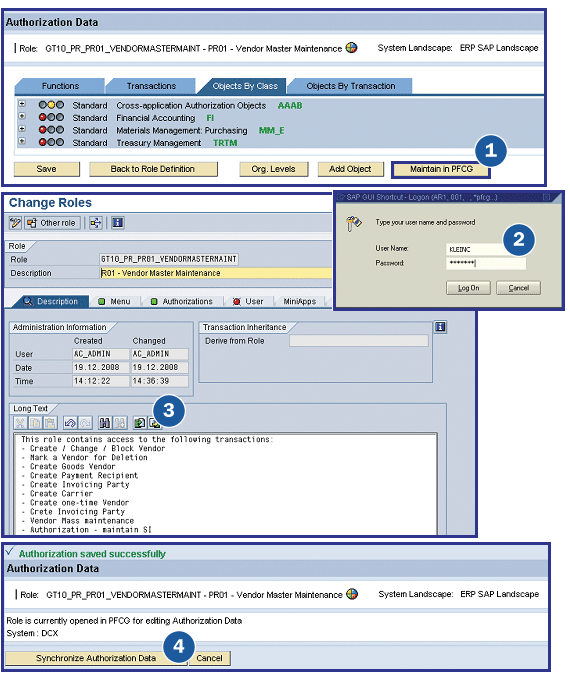This screenshot has width=570, height=678.
Task: Click inside the Long Text editor area
Action: (x=225, y=483)
